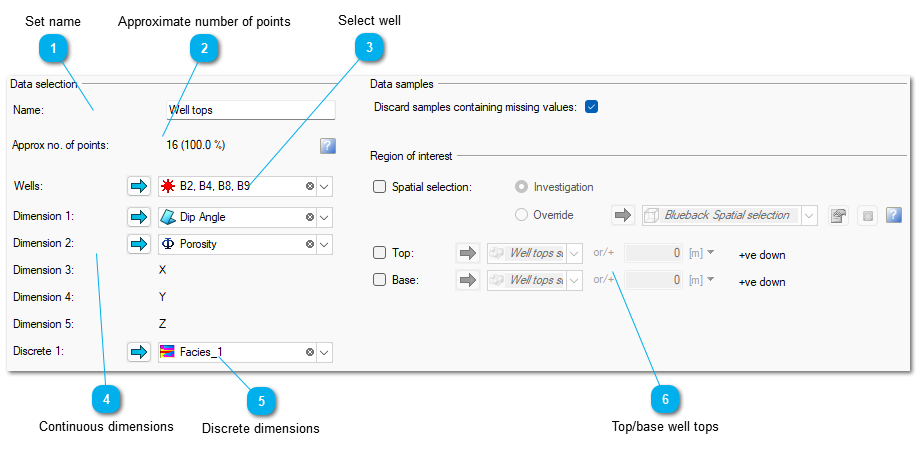Click the blue arrow next to Wells

(139, 186)
